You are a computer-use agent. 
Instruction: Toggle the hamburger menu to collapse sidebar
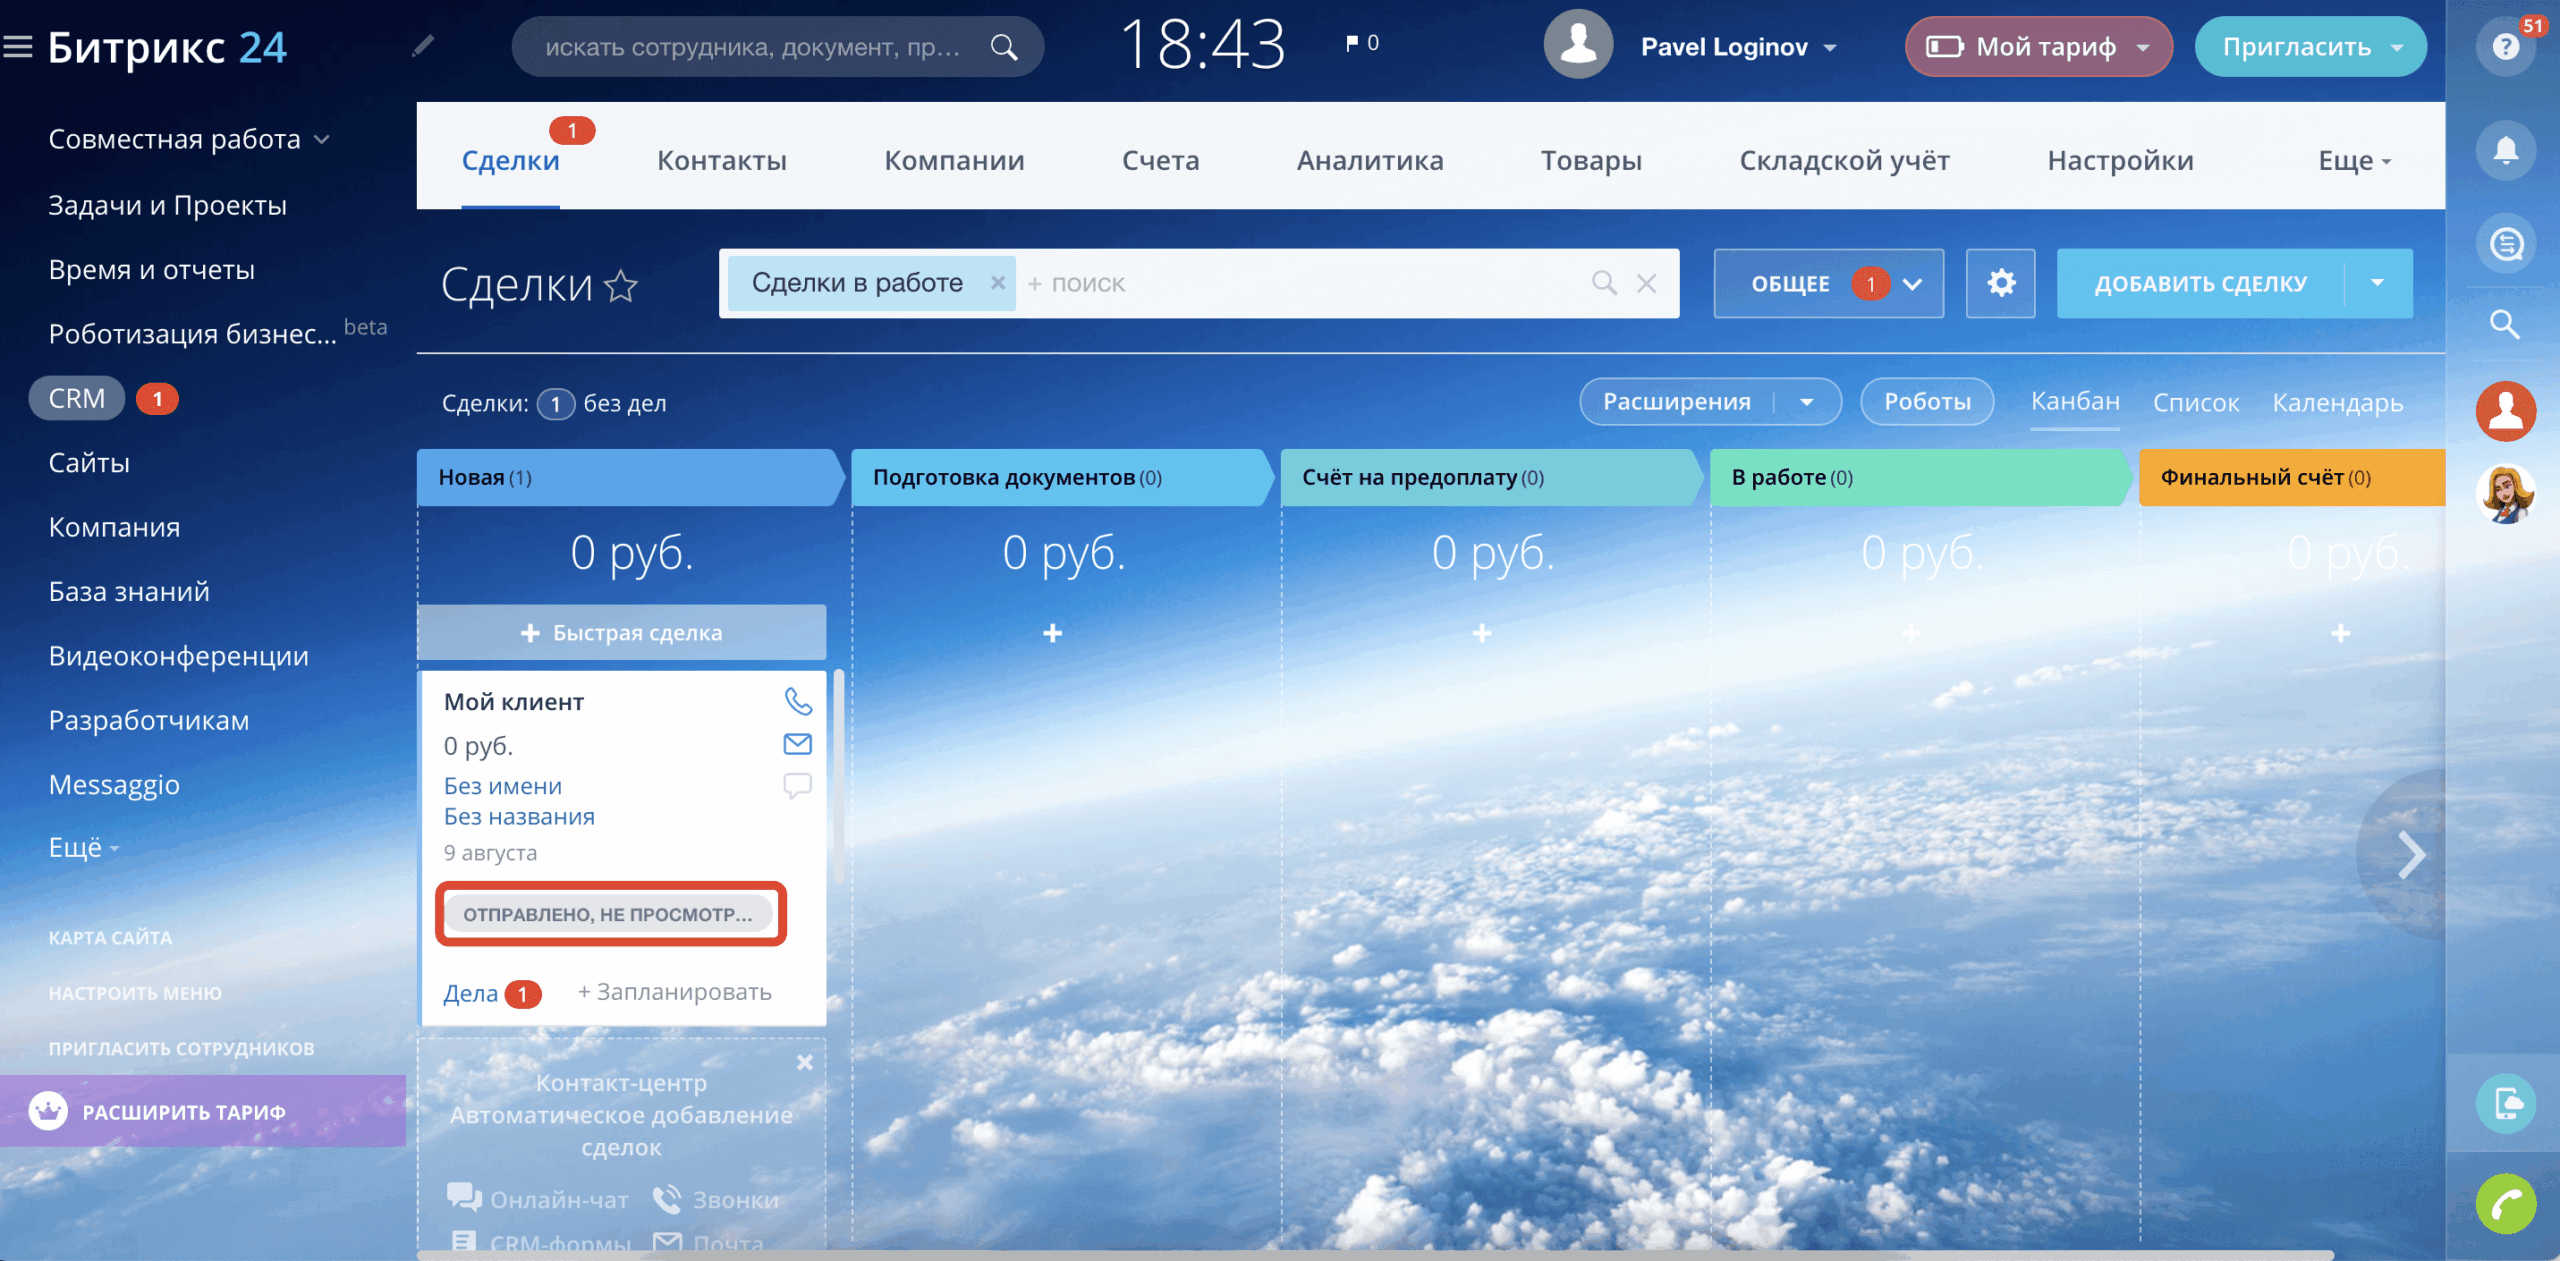point(18,47)
